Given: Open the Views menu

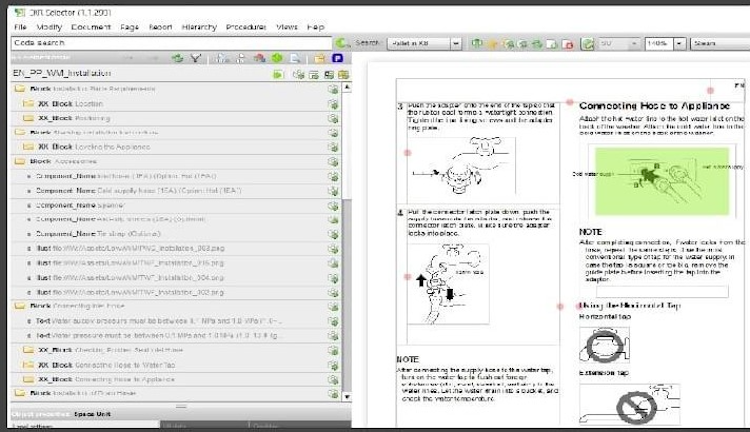Looking at the screenshot, I should click(287, 27).
